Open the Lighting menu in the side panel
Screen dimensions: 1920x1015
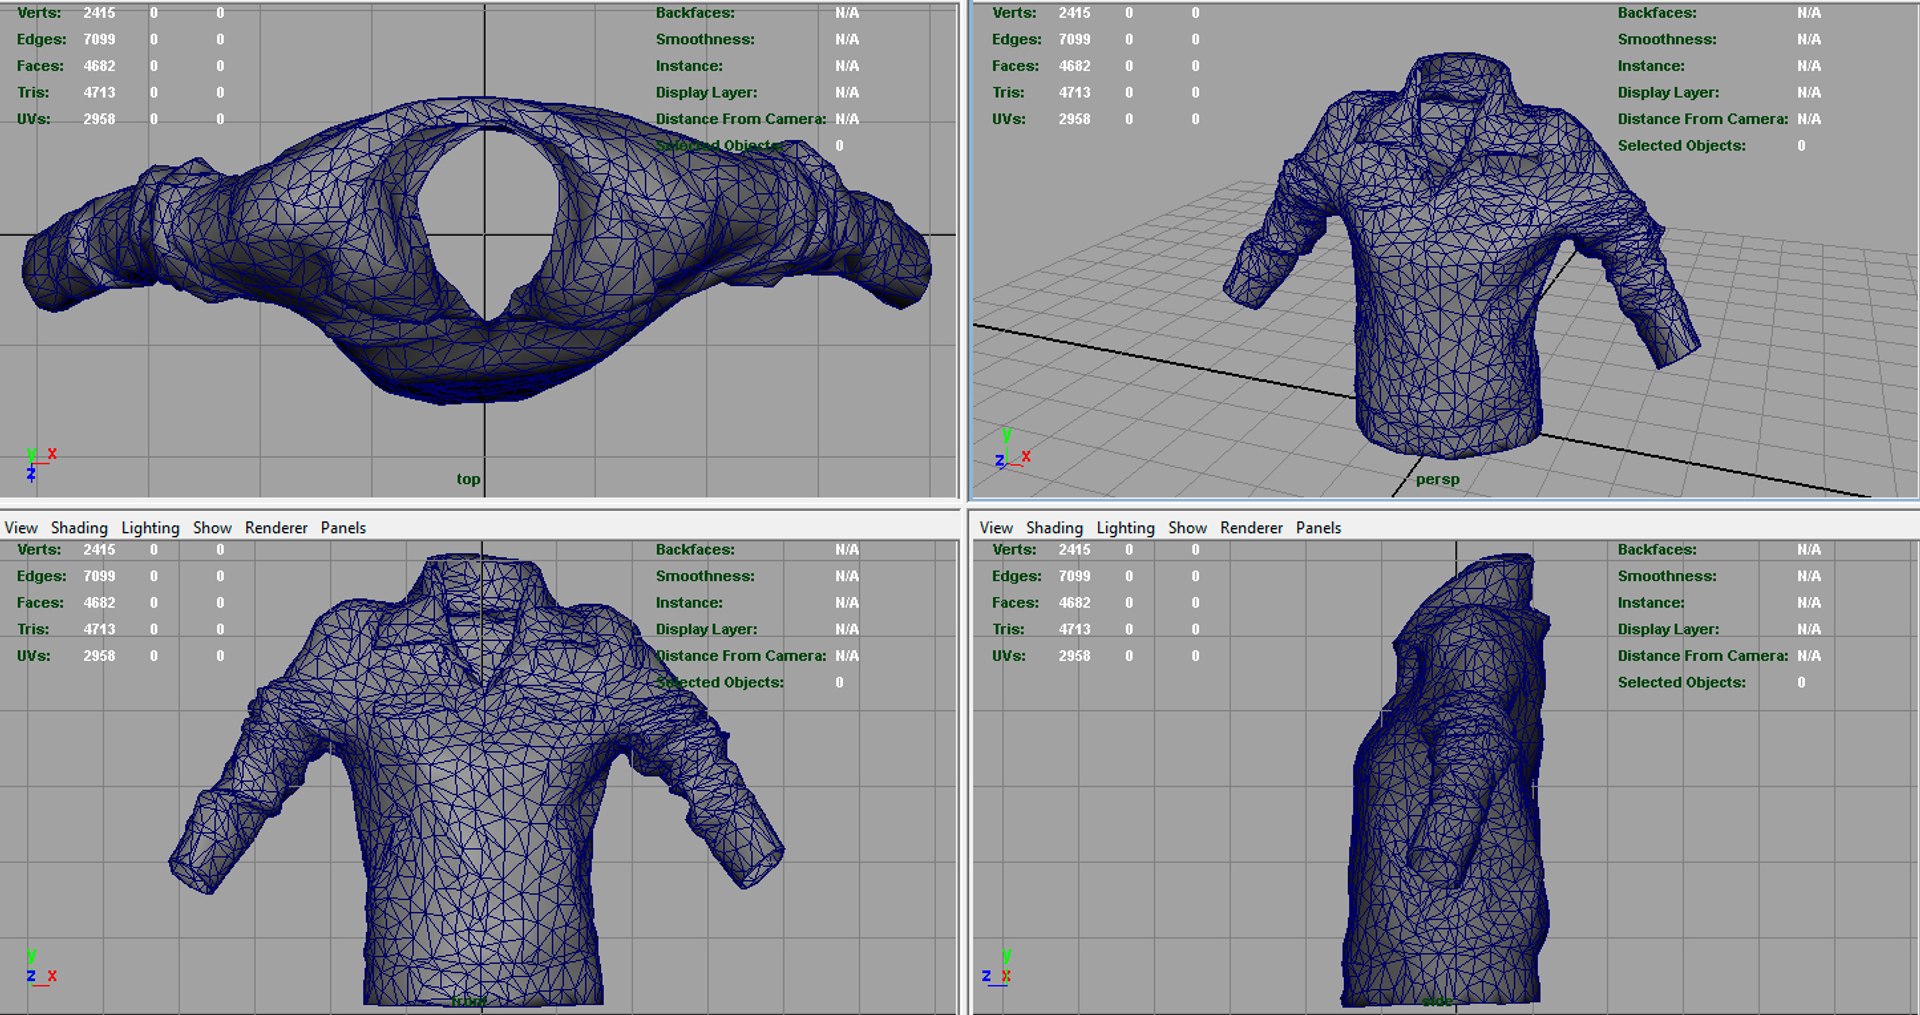(1125, 528)
